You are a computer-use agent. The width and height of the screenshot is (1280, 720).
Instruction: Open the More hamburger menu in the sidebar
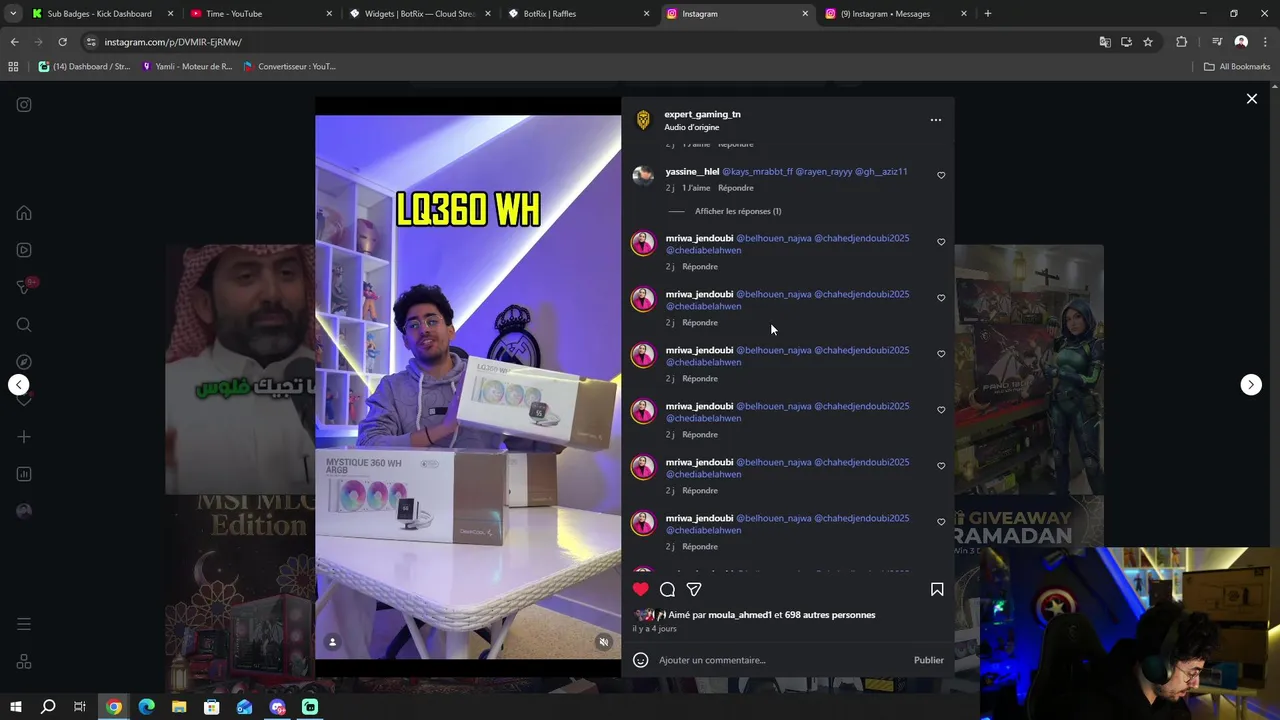pos(24,624)
